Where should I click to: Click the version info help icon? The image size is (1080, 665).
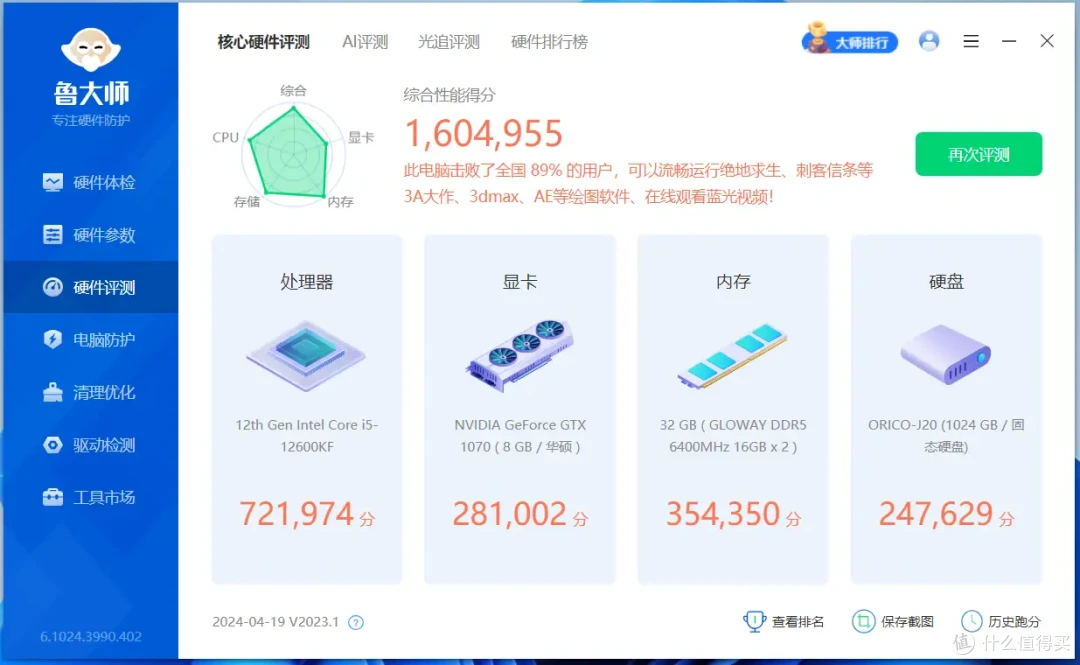pyautogui.click(x=355, y=622)
